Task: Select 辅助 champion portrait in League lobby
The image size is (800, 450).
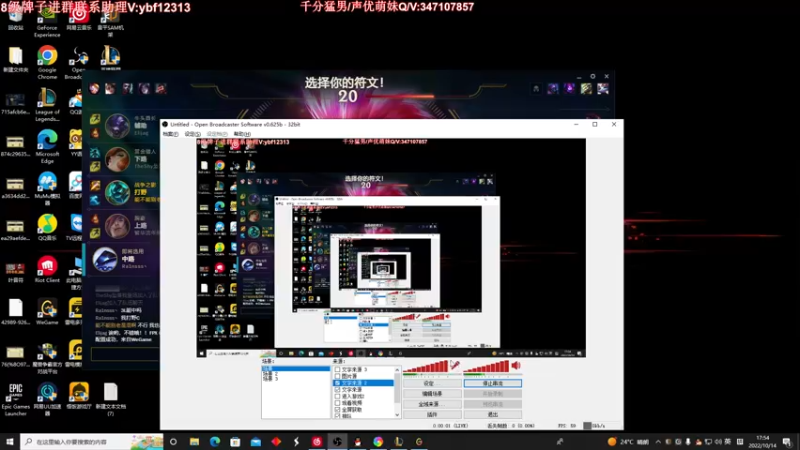Action: 117,126
